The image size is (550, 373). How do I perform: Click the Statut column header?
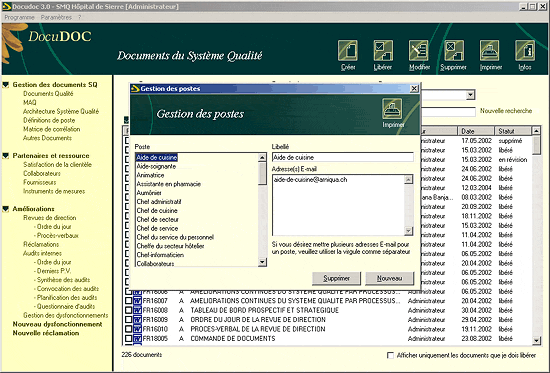click(x=512, y=131)
